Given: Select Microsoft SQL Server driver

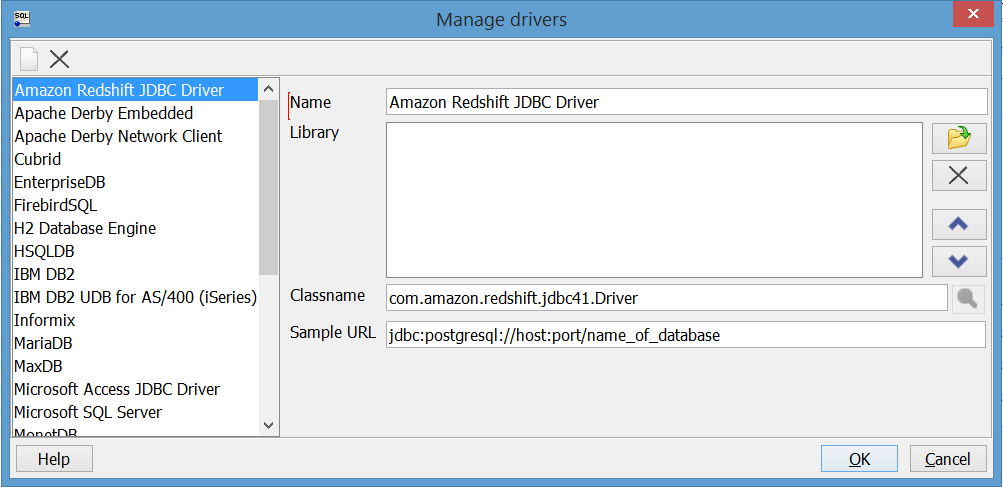Looking at the screenshot, I should pyautogui.click(x=135, y=412).
